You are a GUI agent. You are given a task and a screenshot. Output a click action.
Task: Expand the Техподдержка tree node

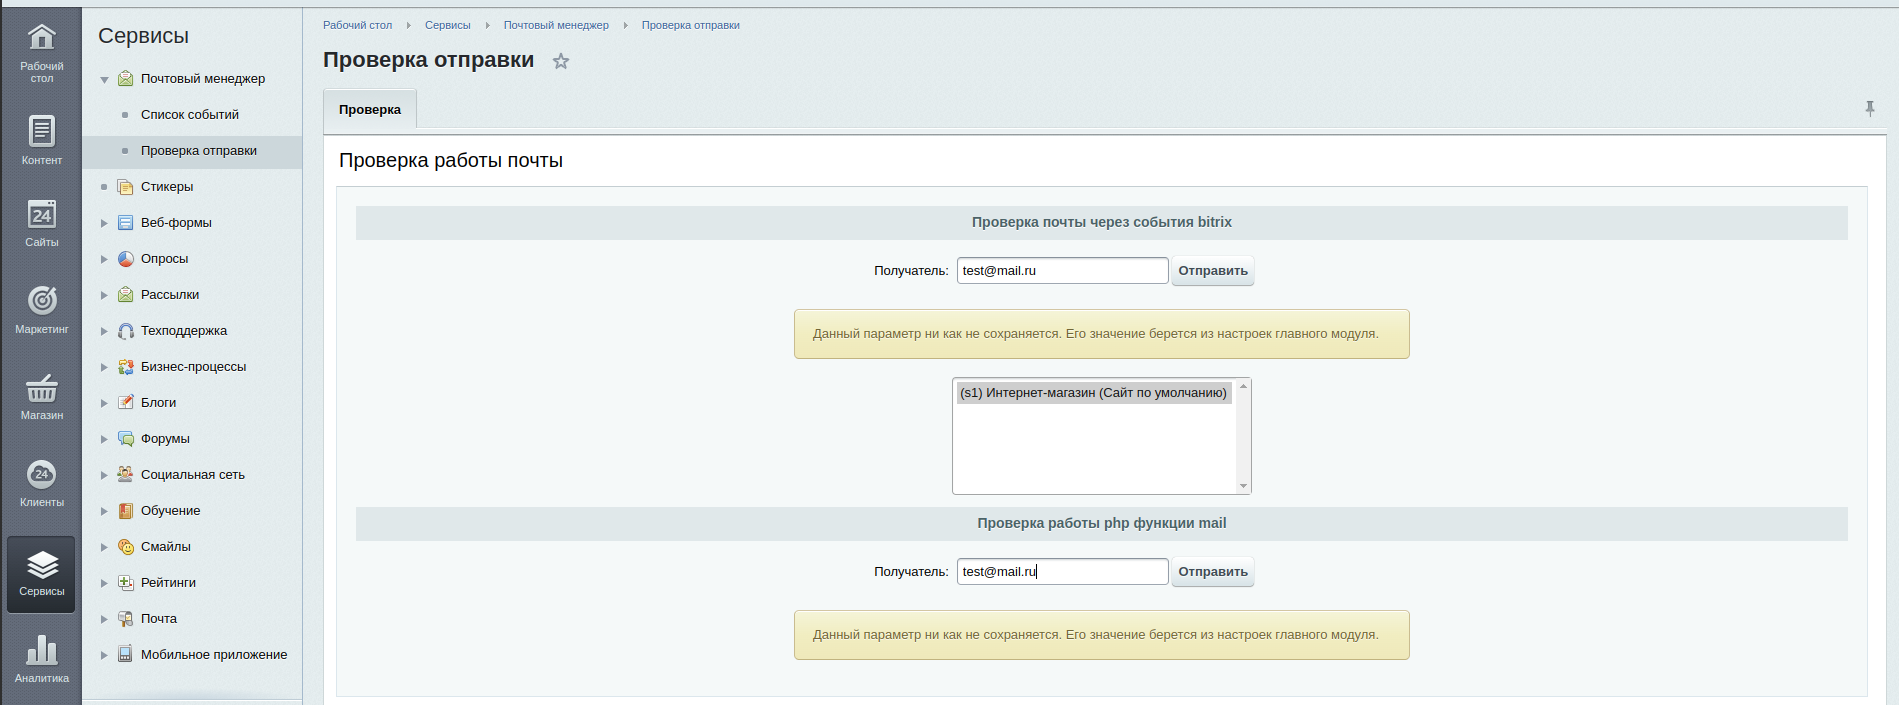tap(104, 331)
